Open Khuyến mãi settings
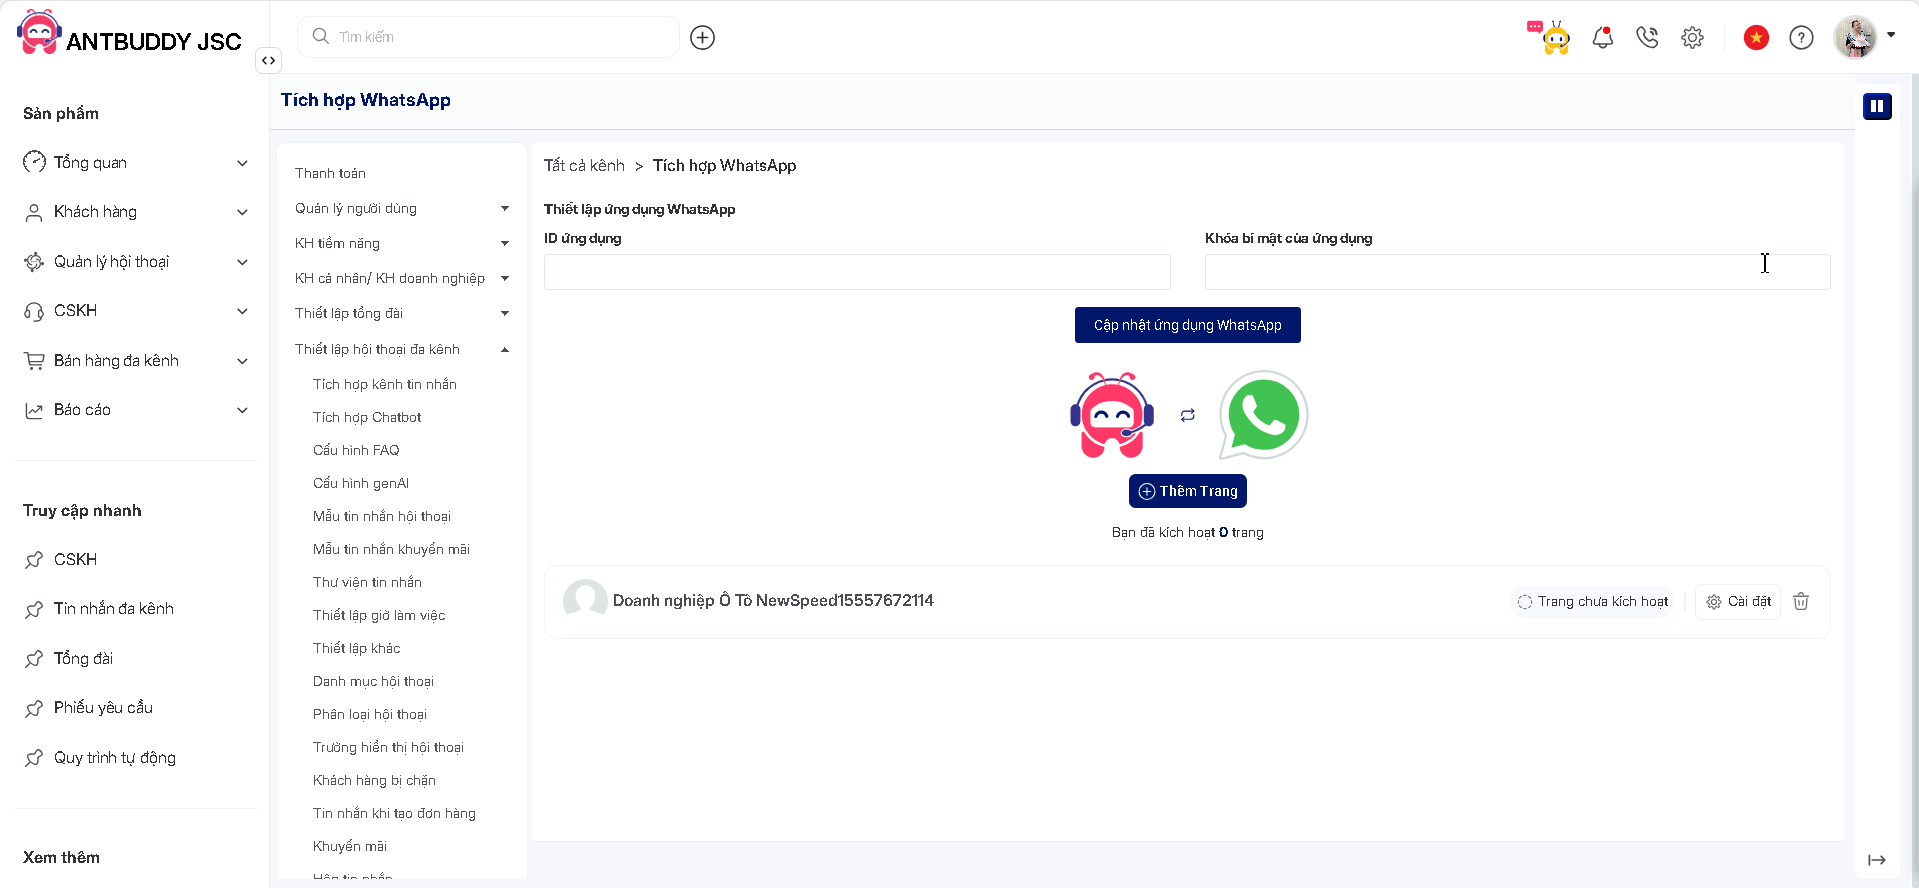Viewport: 1919px width, 888px height. click(x=350, y=846)
